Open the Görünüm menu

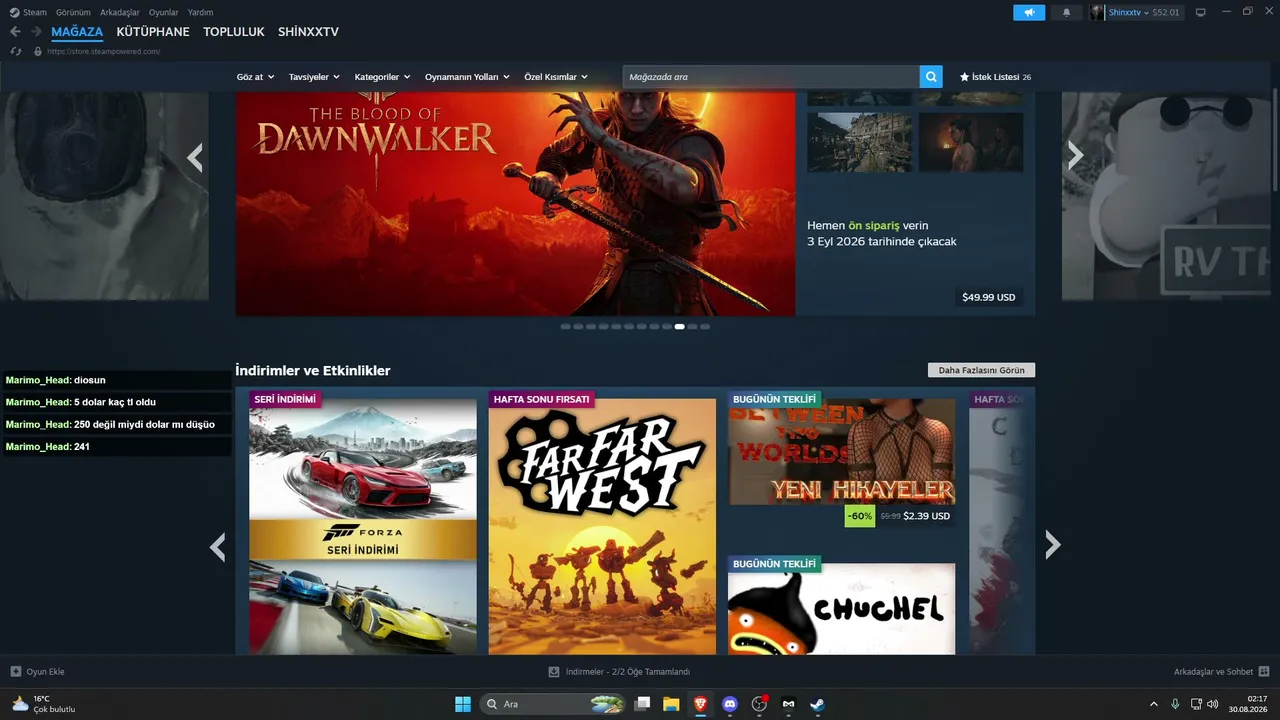coord(73,12)
